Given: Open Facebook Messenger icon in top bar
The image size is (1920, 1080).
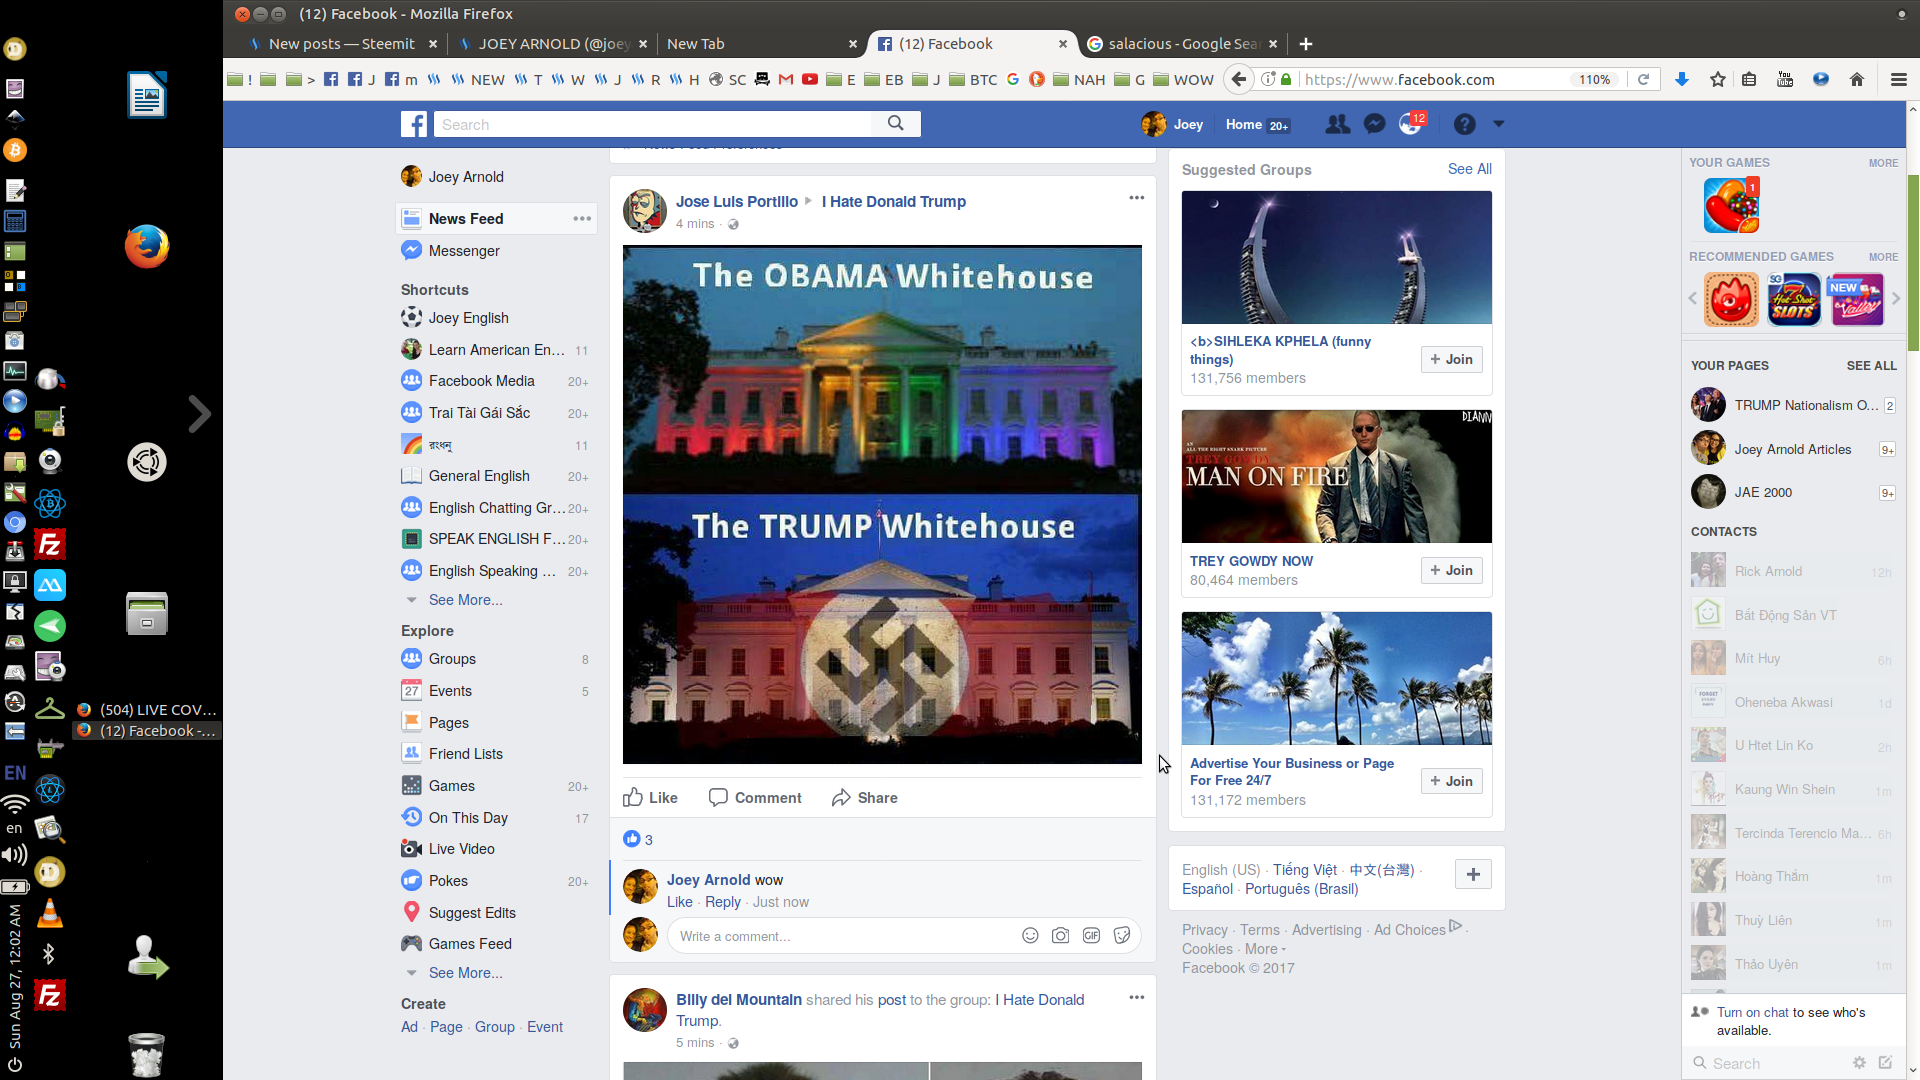Looking at the screenshot, I should [1374, 124].
